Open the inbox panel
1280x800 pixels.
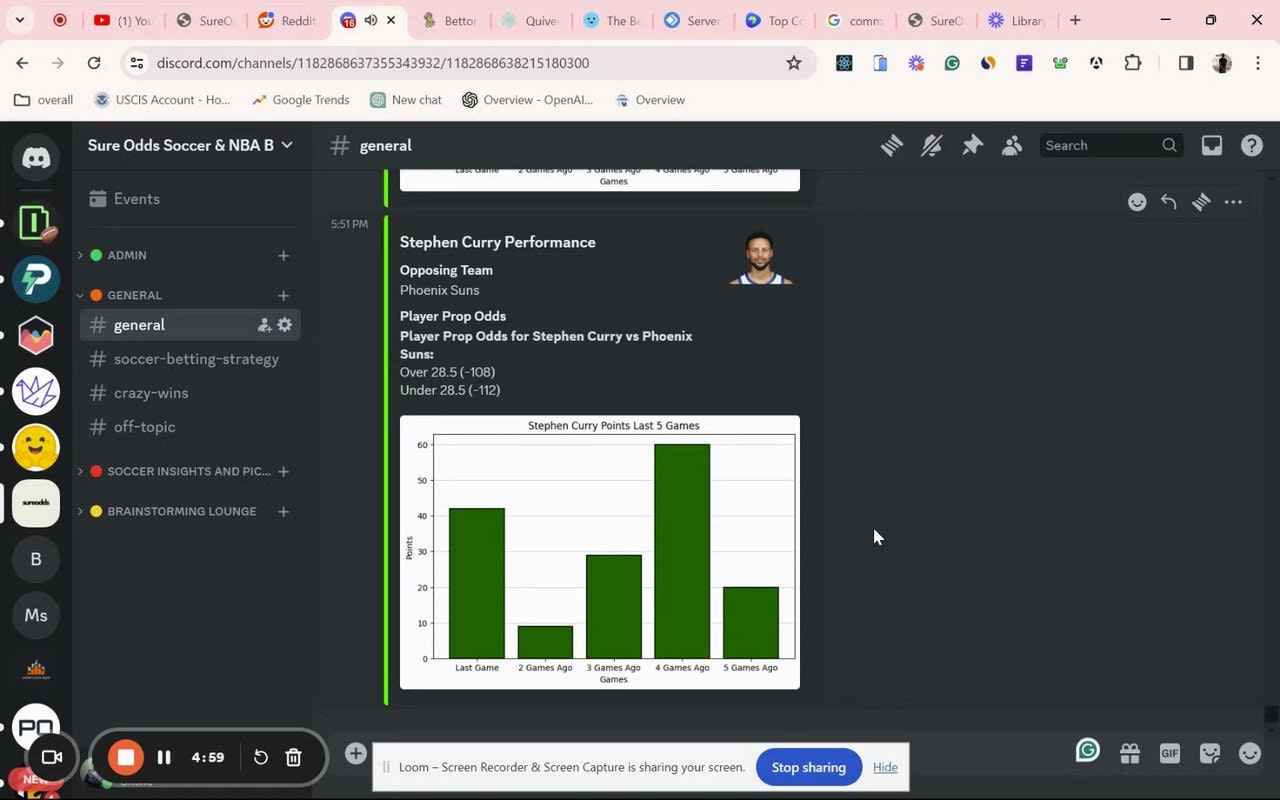pyautogui.click(x=1211, y=145)
